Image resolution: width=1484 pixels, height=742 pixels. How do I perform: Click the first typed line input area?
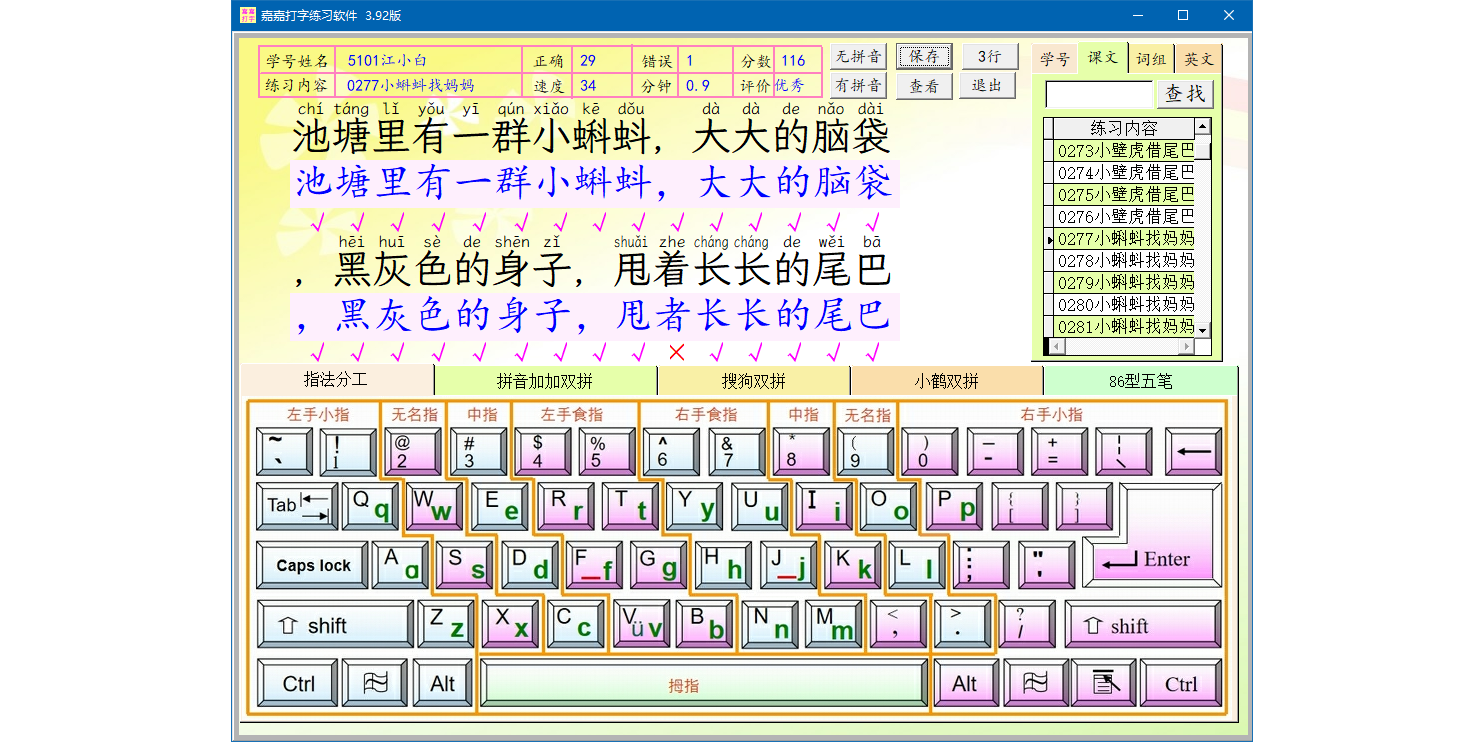(594, 184)
